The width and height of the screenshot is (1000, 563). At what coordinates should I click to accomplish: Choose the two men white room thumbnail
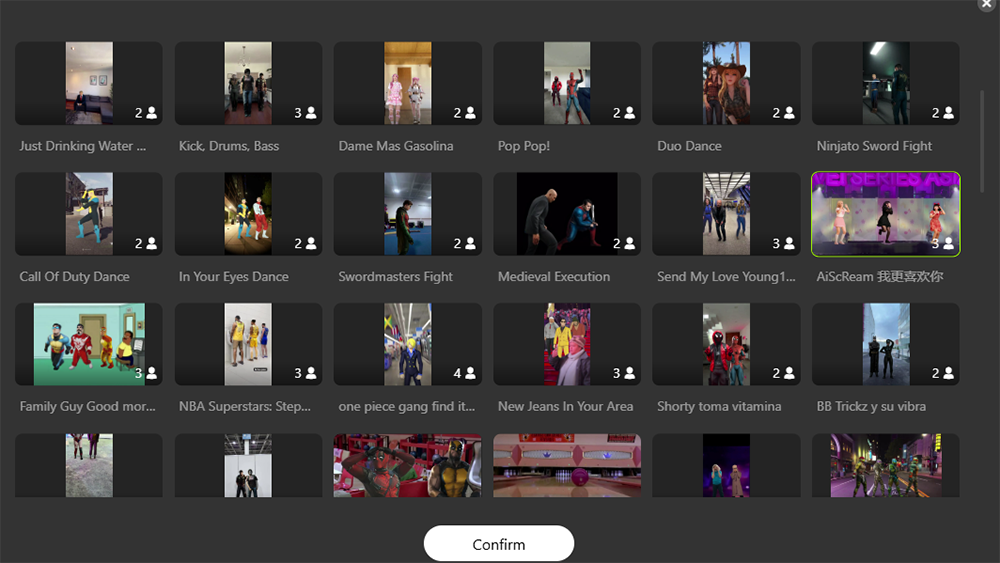(248, 465)
